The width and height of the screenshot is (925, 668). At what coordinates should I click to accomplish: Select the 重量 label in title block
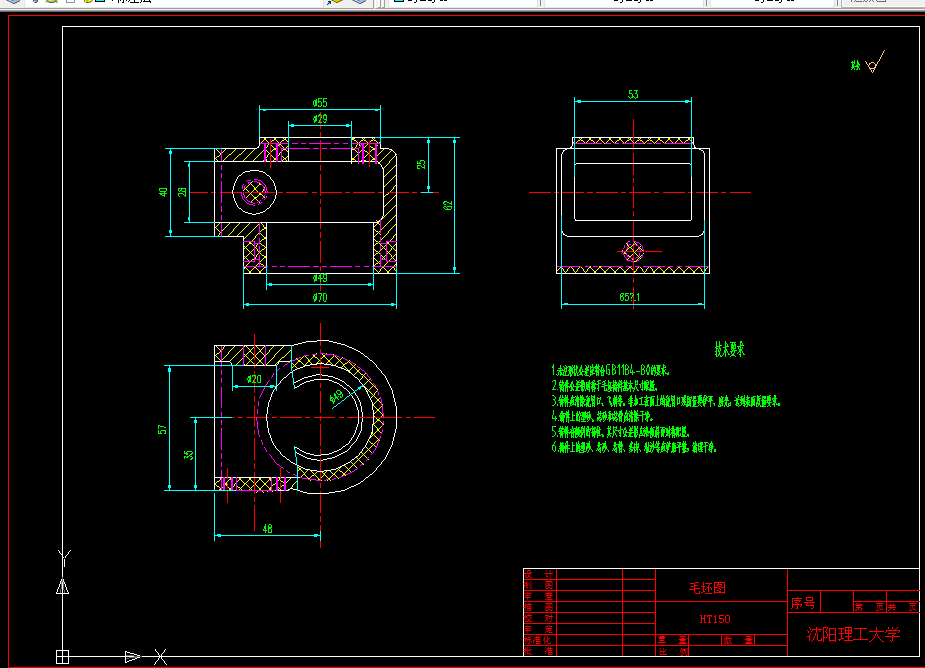coord(673,640)
